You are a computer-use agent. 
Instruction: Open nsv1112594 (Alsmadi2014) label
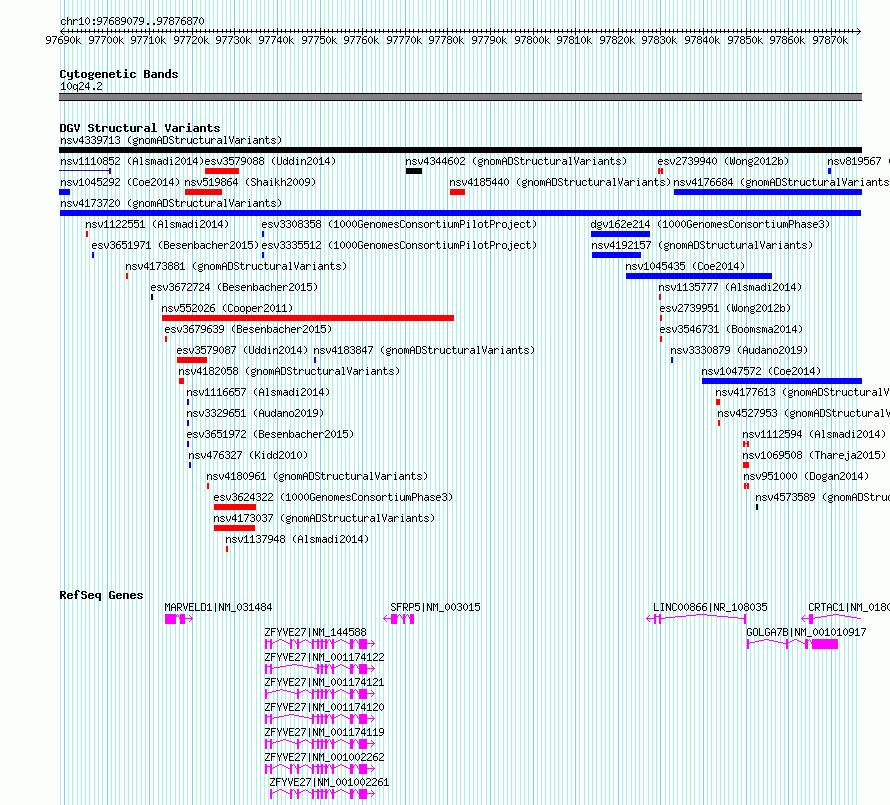(814, 434)
